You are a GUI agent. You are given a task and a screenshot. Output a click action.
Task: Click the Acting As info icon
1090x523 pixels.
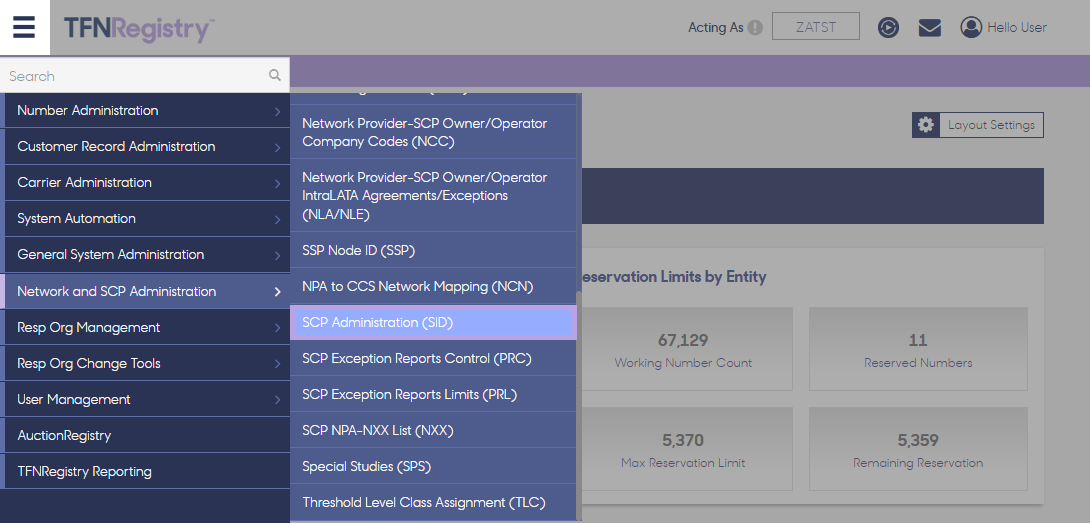click(x=755, y=28)
